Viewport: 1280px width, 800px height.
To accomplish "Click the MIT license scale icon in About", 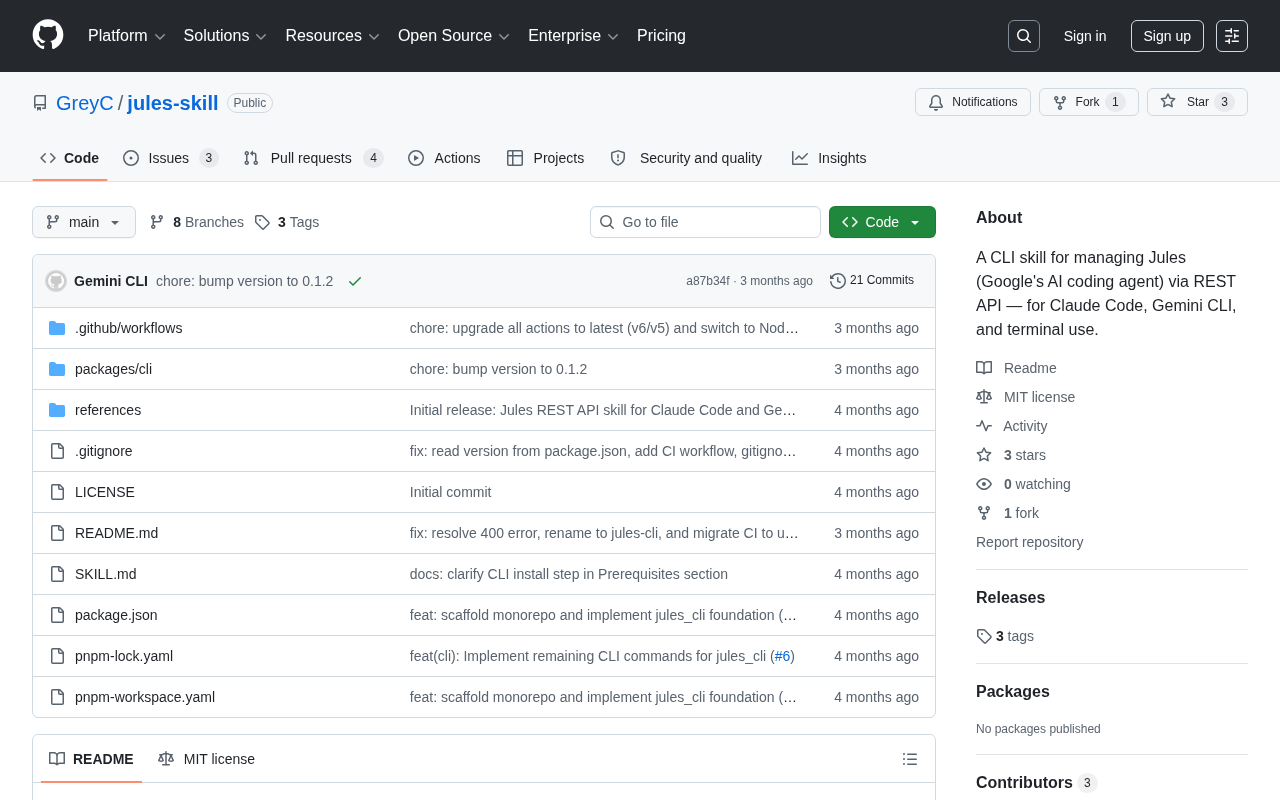I will [984, 397].
